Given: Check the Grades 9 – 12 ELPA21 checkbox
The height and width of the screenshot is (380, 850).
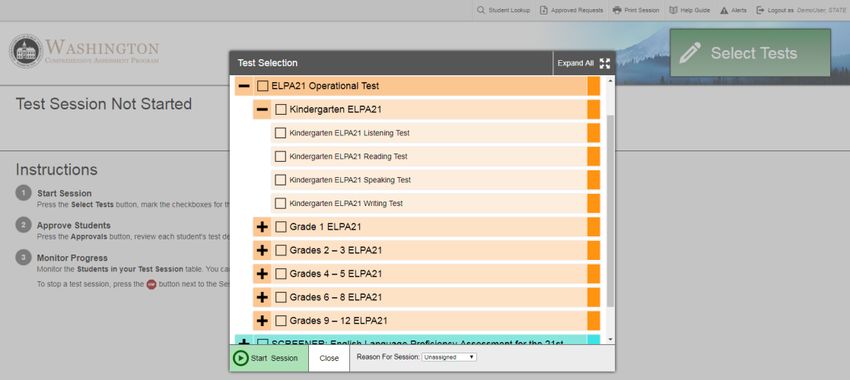Looking at the screenshot, I should tap(280, 321).
